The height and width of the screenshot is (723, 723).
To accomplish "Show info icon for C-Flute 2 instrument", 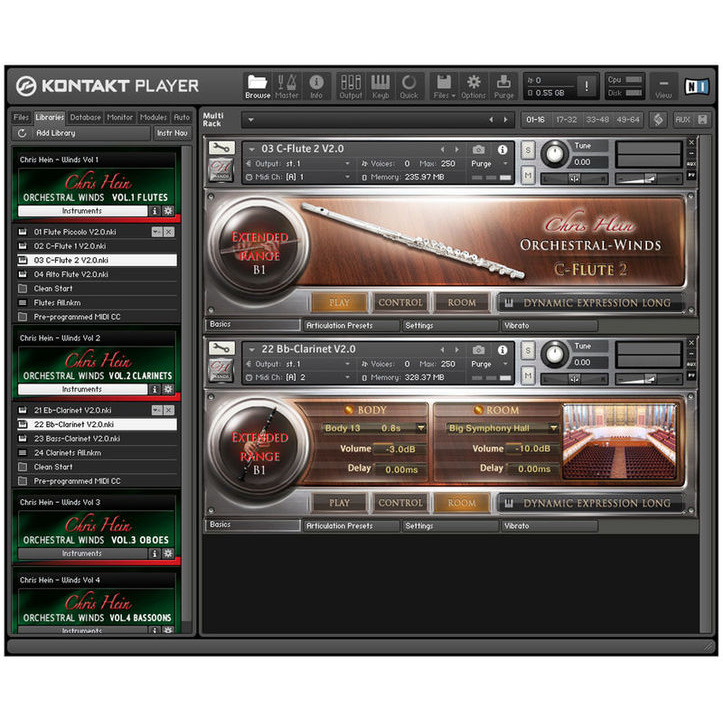I will pyautogui.click(x=503, y=149).
